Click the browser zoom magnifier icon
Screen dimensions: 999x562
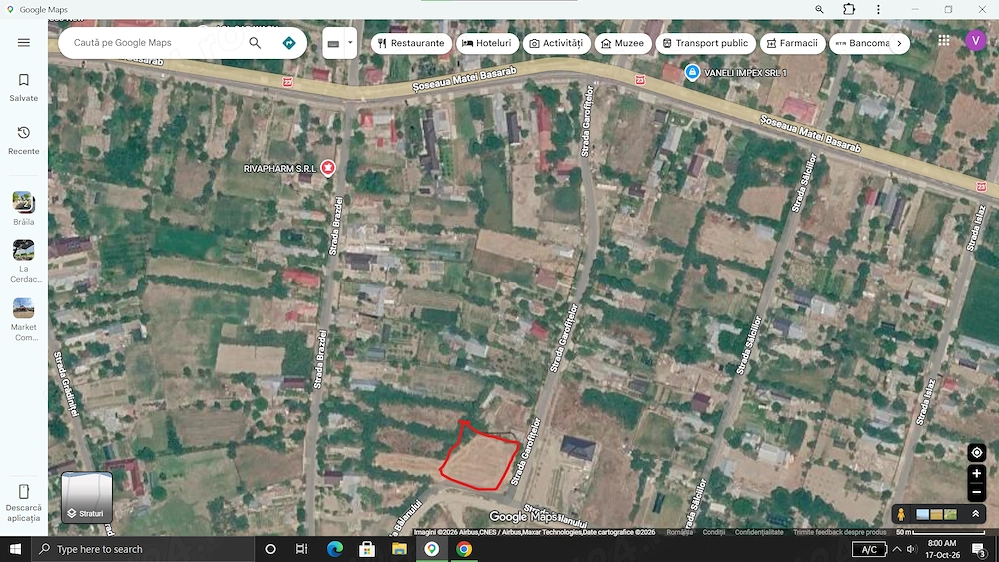pos(819,9)
